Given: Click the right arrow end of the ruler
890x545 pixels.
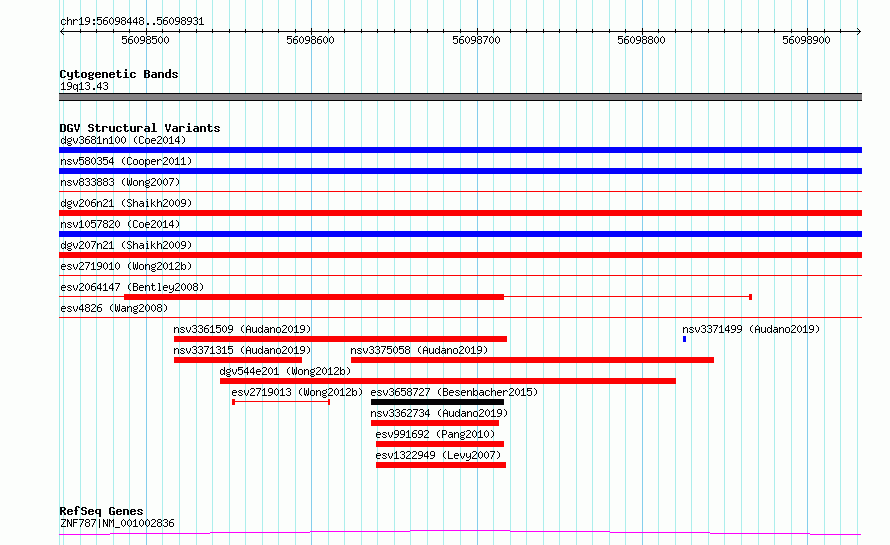Looking at the screenshot, I should coord(859,32).
